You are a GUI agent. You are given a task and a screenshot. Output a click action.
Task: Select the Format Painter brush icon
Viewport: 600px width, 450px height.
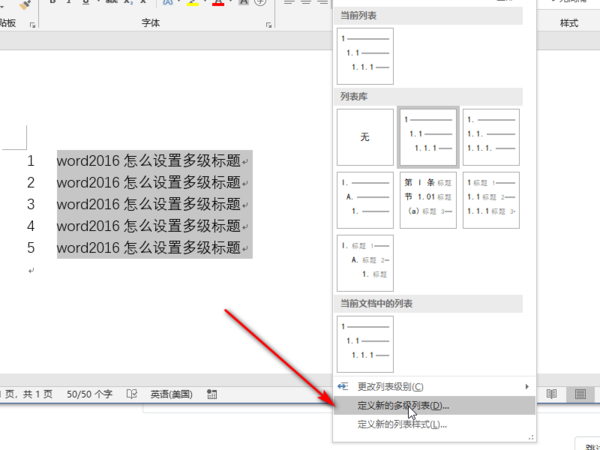[25, 5]
